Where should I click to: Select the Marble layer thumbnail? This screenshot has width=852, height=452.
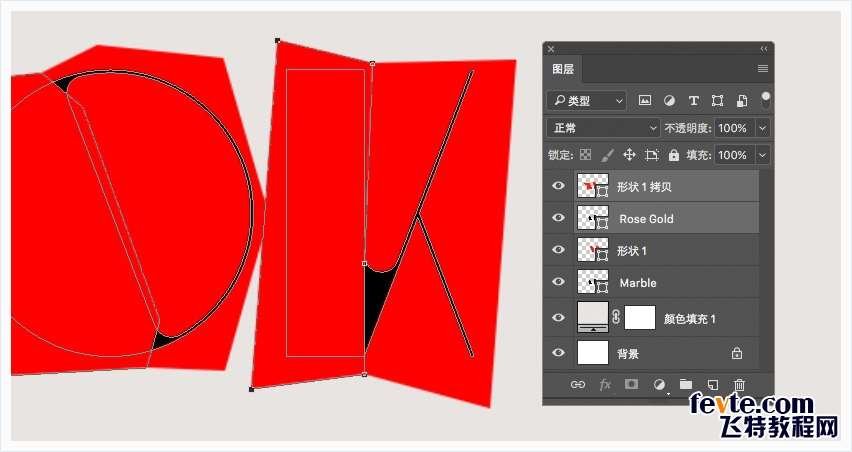(593, 282)
